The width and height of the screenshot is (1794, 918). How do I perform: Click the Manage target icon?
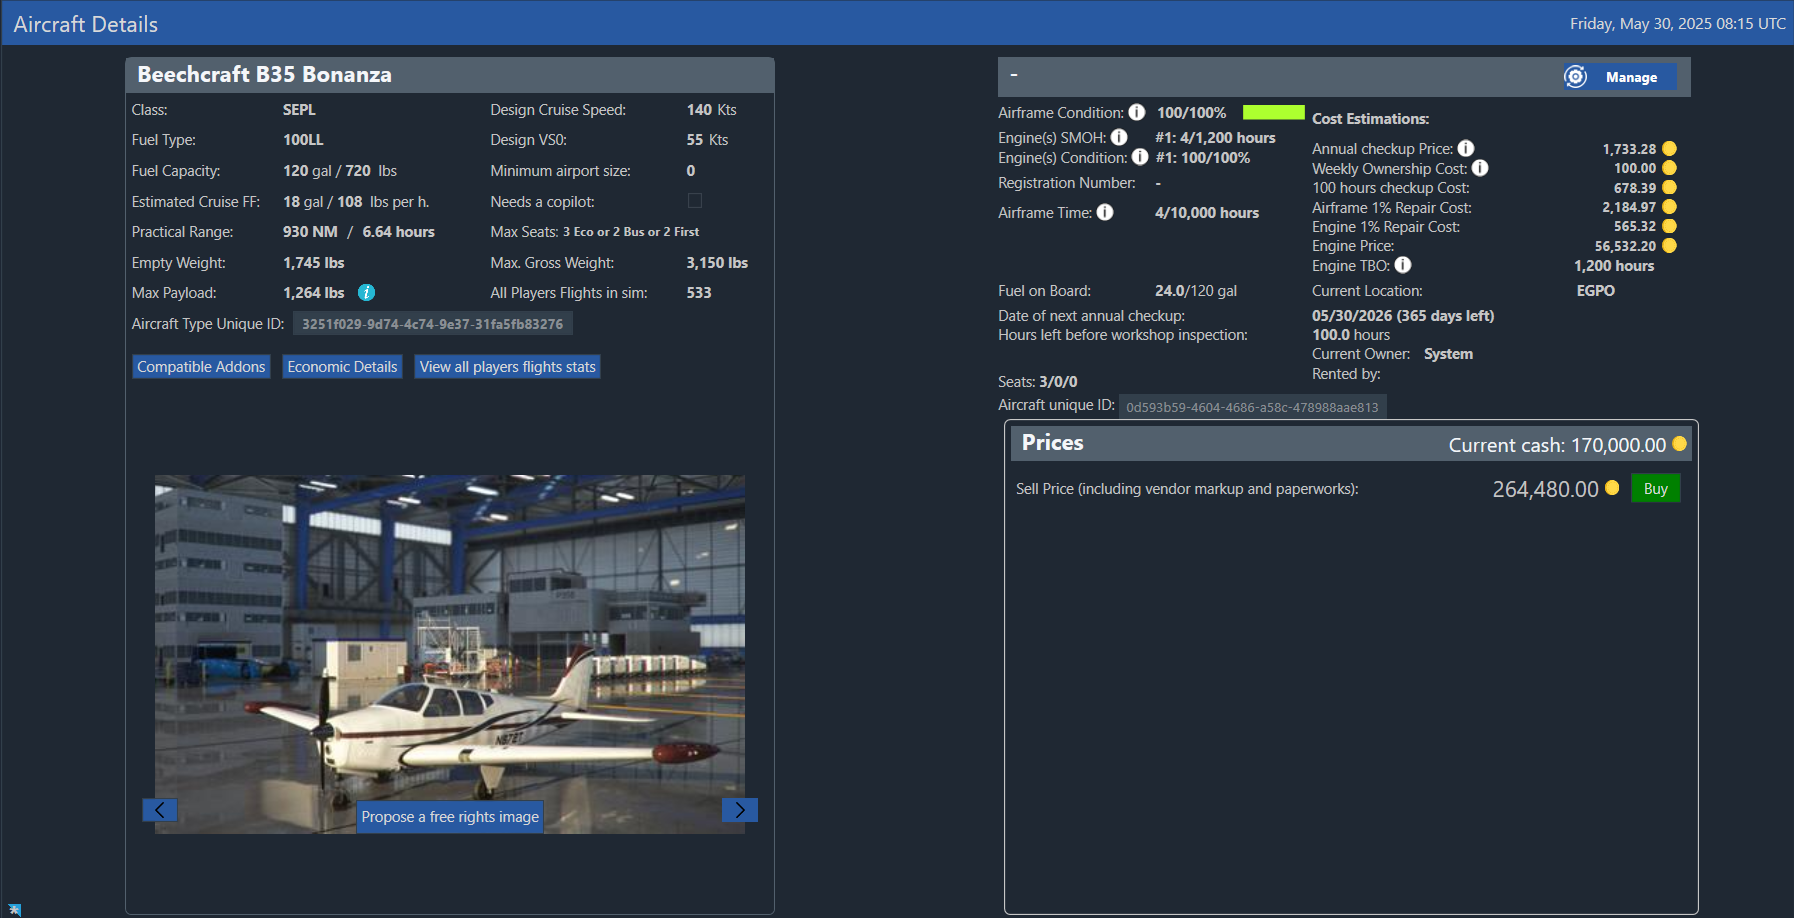tap(1575, 77)
